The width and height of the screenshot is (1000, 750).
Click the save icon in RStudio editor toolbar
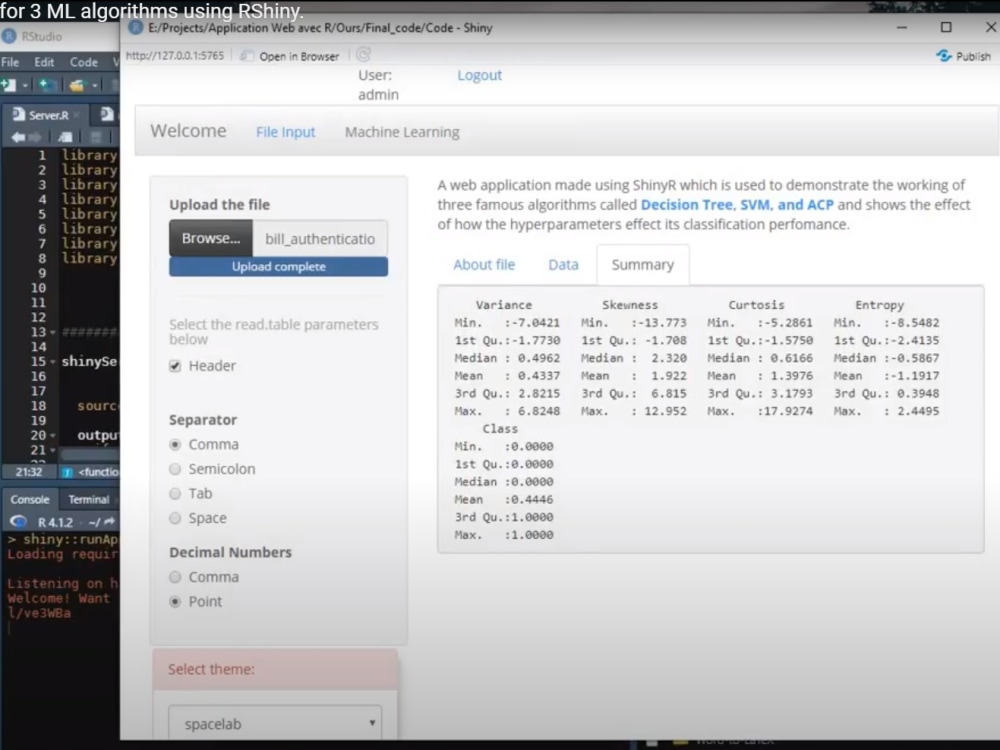click(96, 137)
